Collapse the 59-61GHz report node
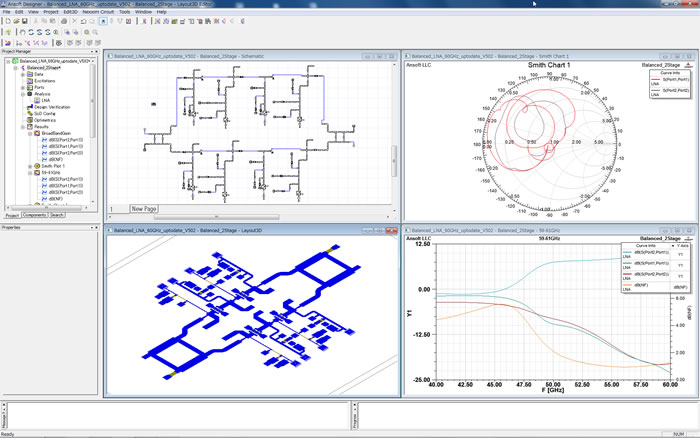The height and width of the screenshot is (438, 700). (30, 172)
